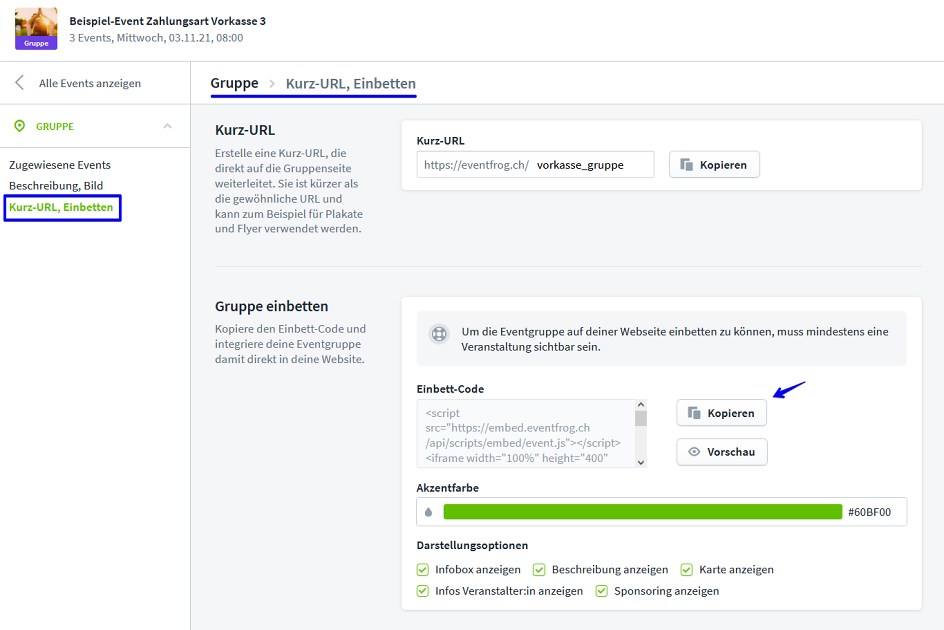This screenshot has width=944, height=630.
Task: Click the eye icon on the Vorschau button
Action: 694,452
